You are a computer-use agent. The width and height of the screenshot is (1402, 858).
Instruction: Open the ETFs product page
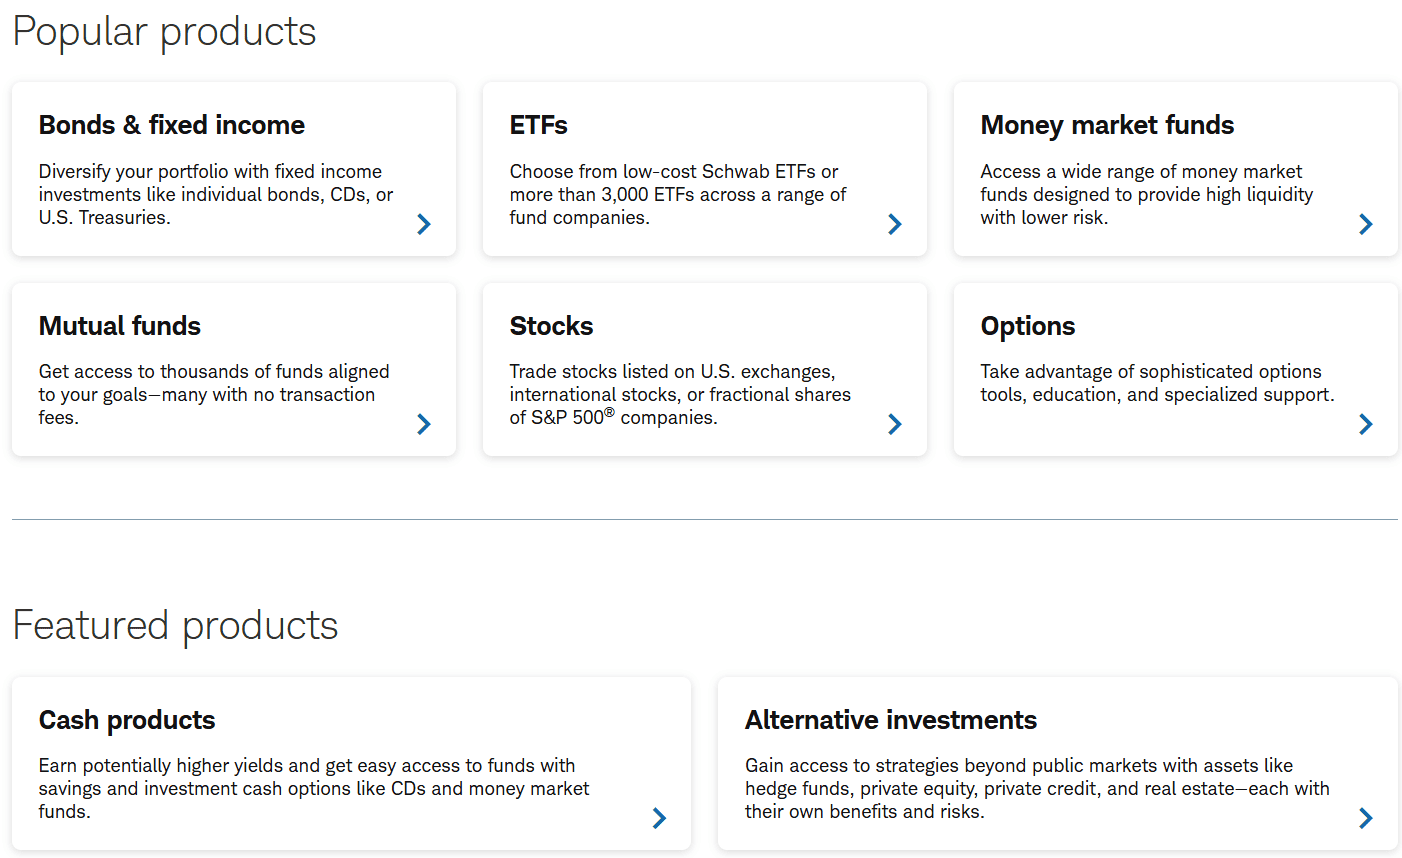point(704,169)
